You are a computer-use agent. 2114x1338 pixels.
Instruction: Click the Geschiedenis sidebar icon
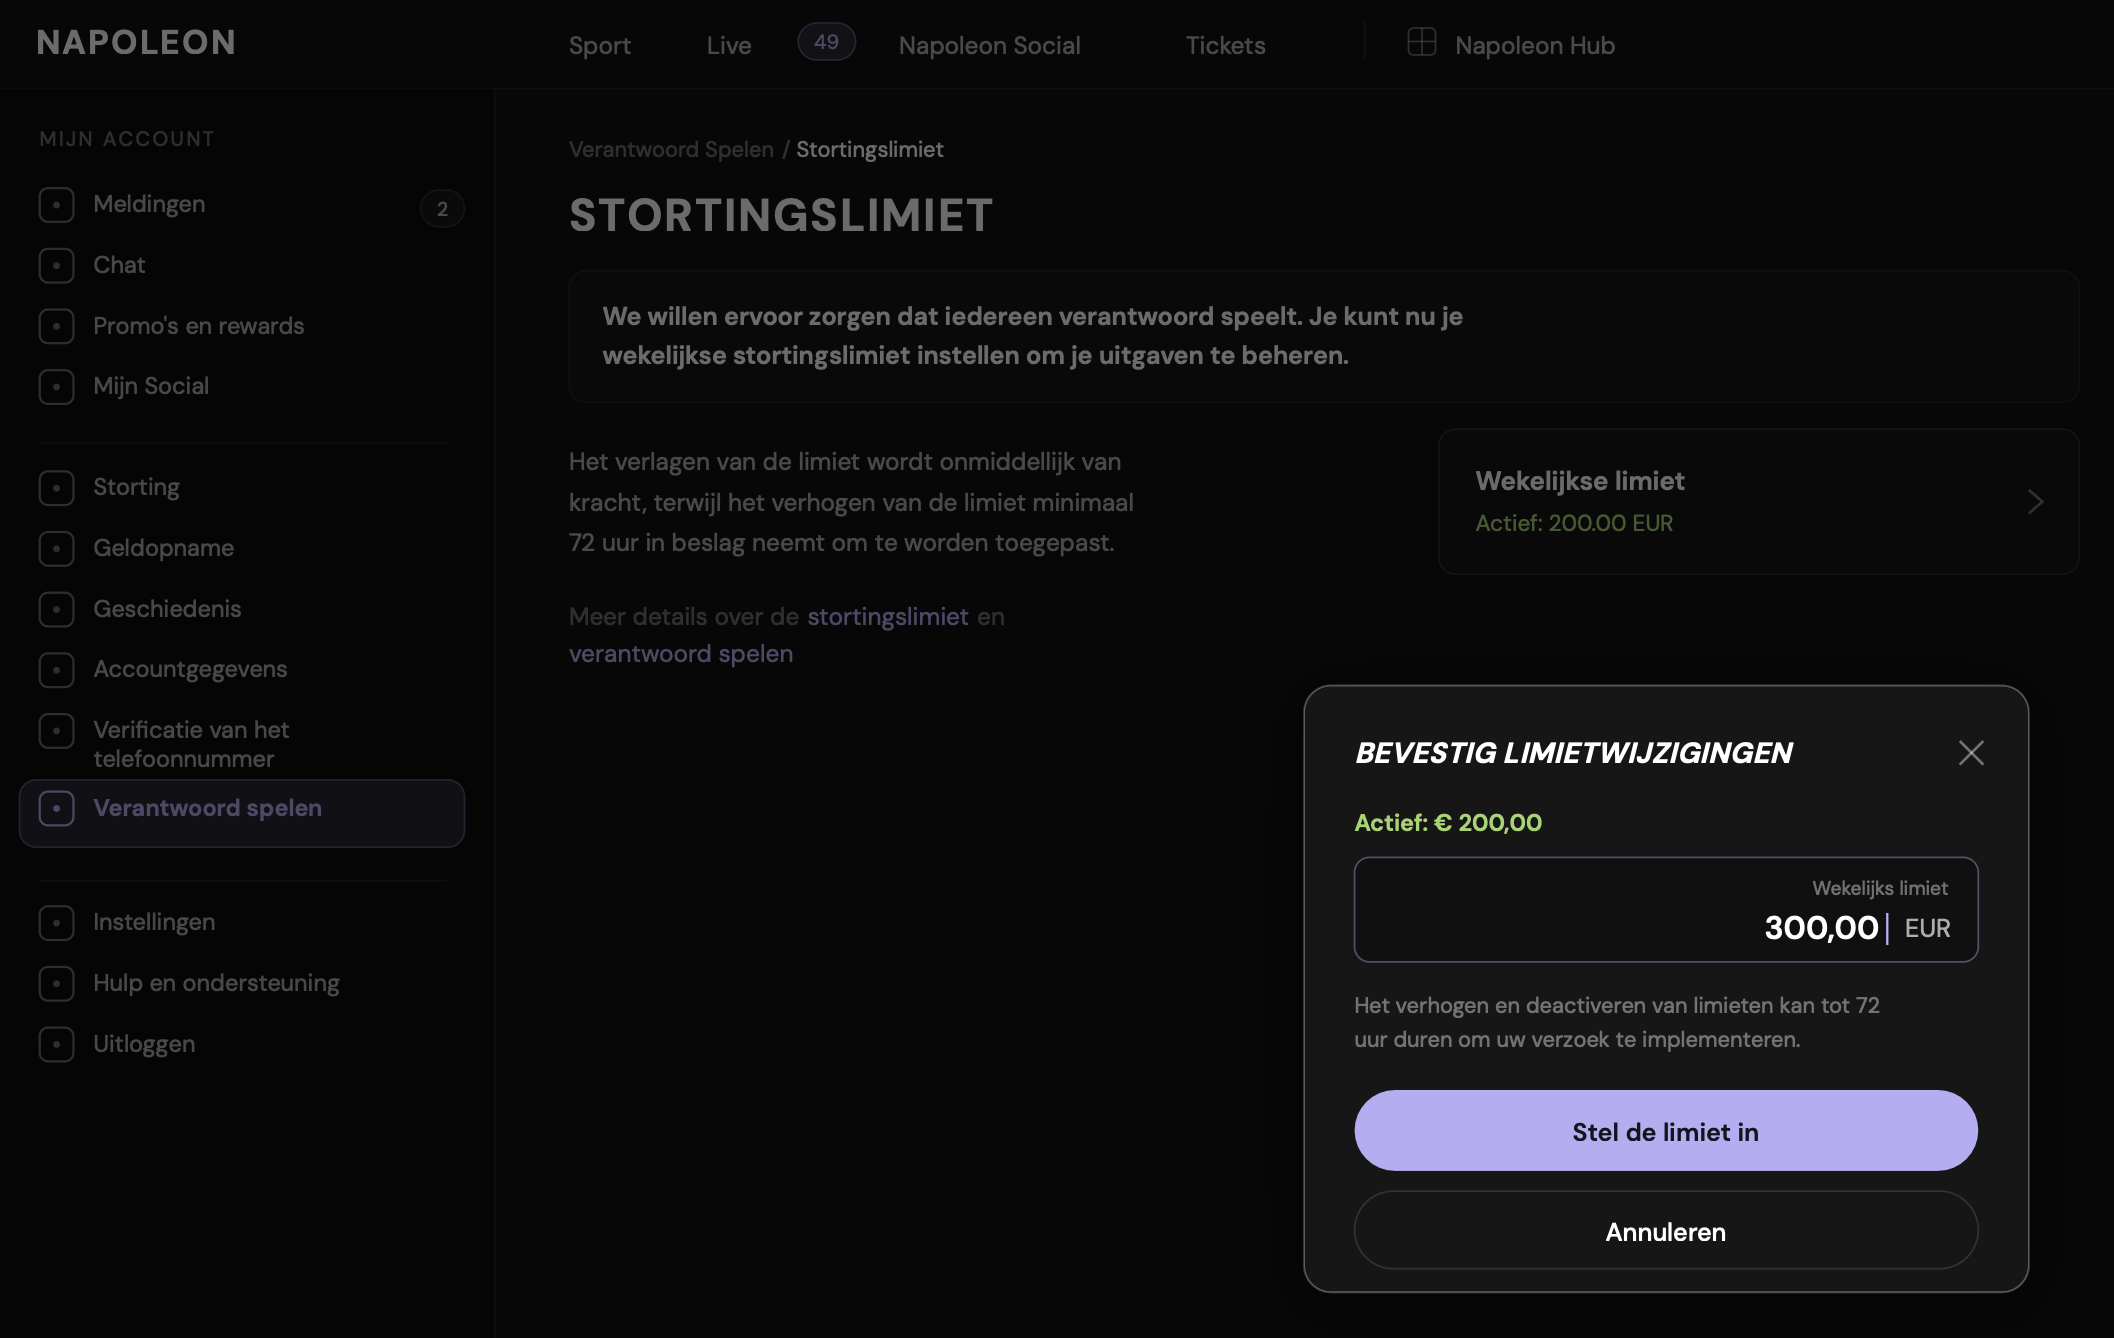pyautogui.click(x=56, y=610)
